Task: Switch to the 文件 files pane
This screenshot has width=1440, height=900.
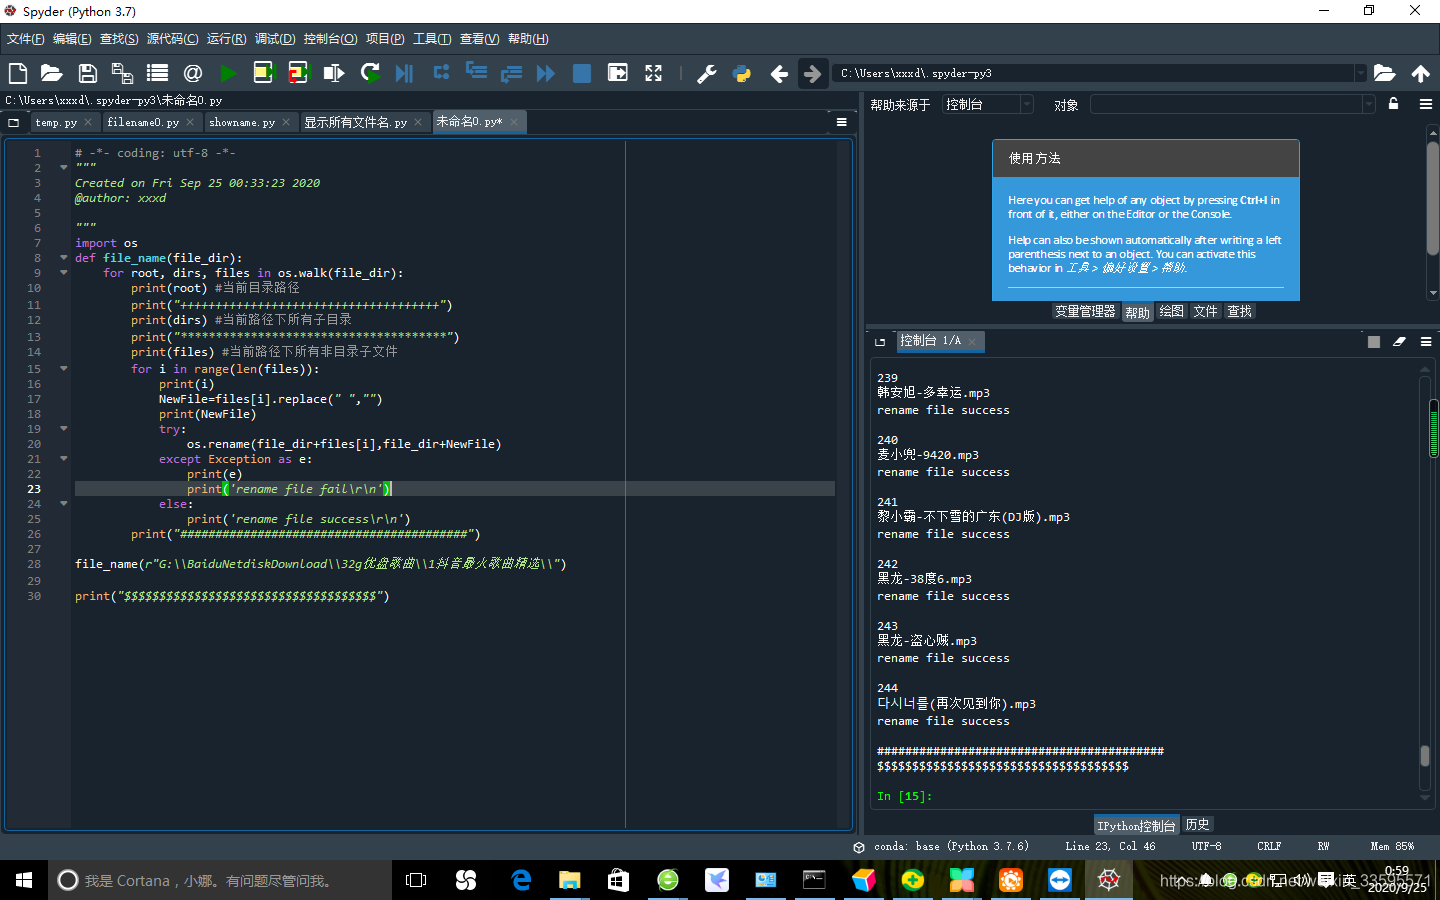Action: point(1205,311)
